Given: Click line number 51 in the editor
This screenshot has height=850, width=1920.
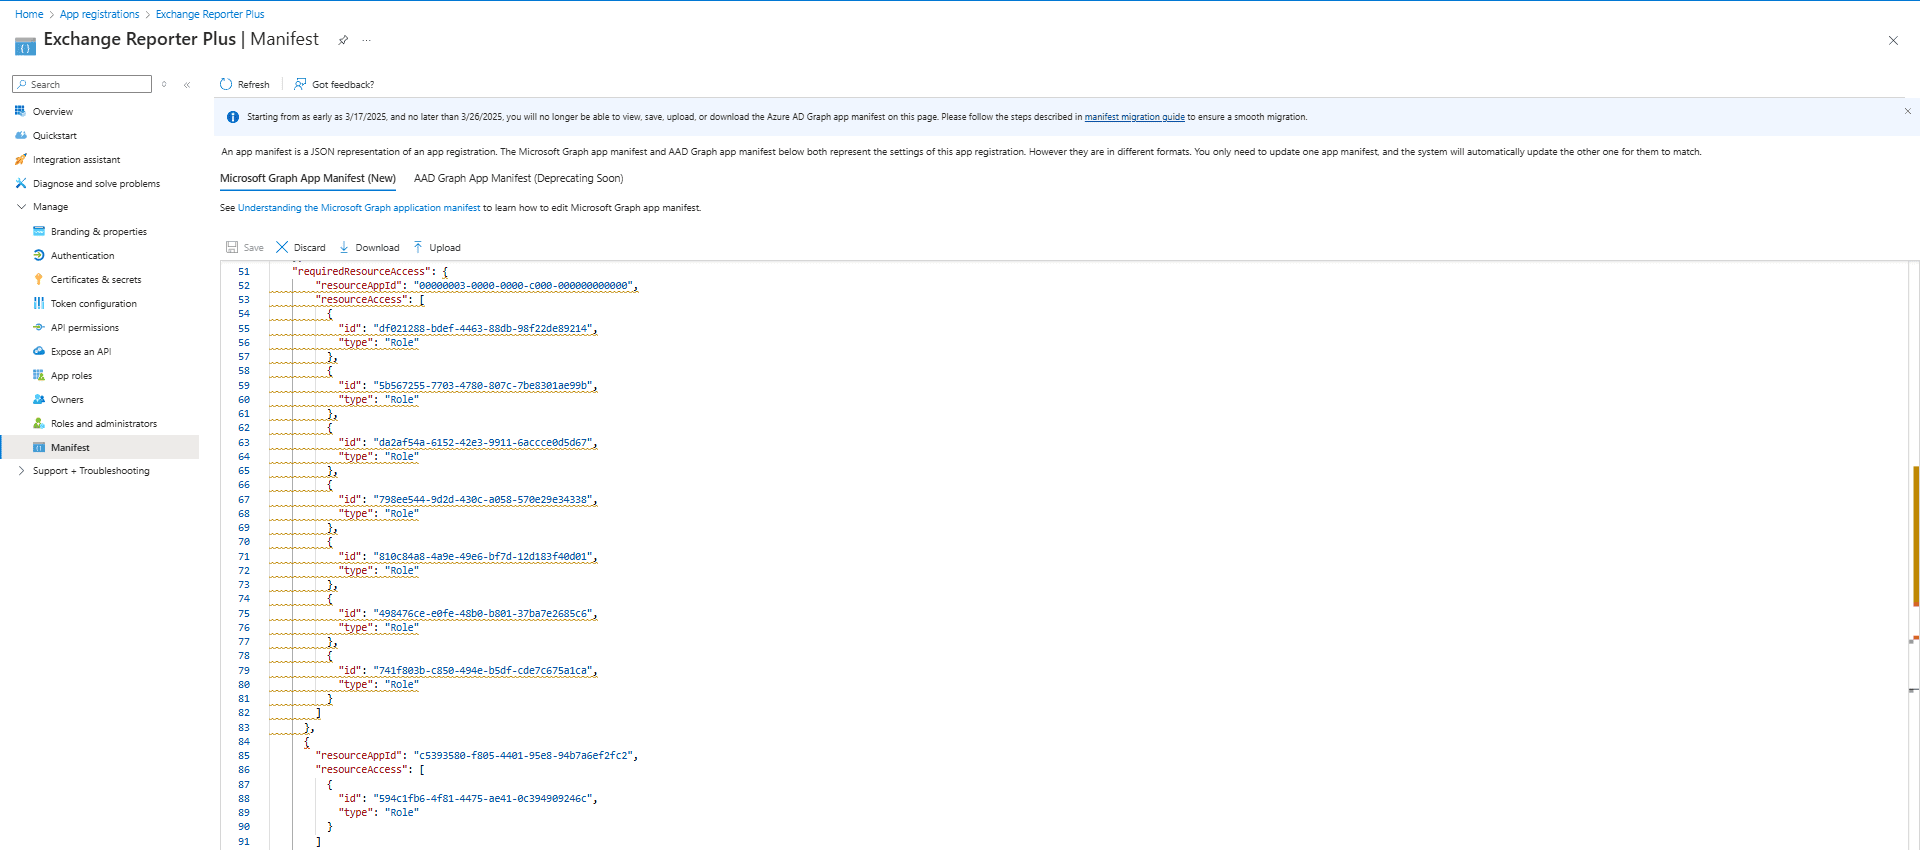Looking at the screenshot, I should tap(244, 271).
